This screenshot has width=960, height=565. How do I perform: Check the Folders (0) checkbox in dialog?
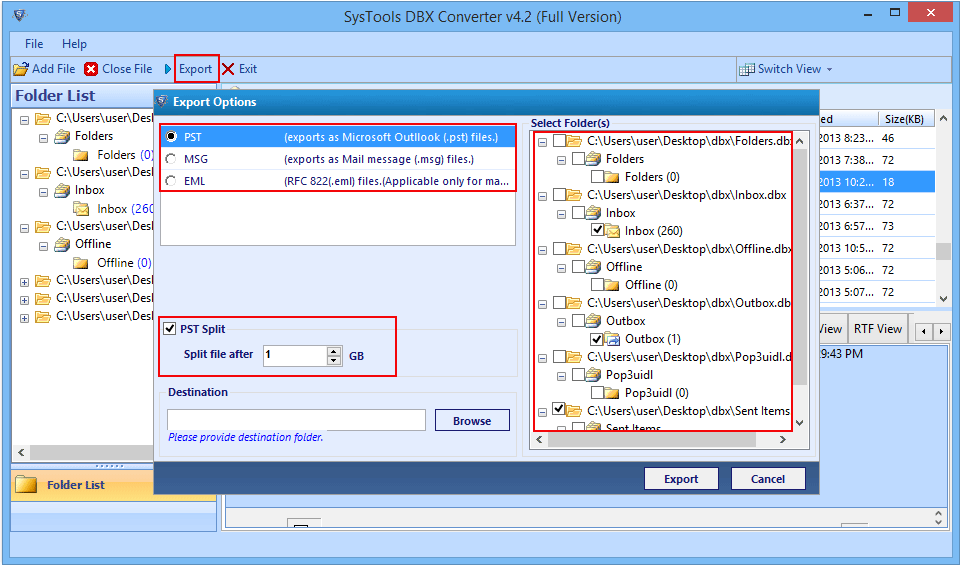point(597,177)
